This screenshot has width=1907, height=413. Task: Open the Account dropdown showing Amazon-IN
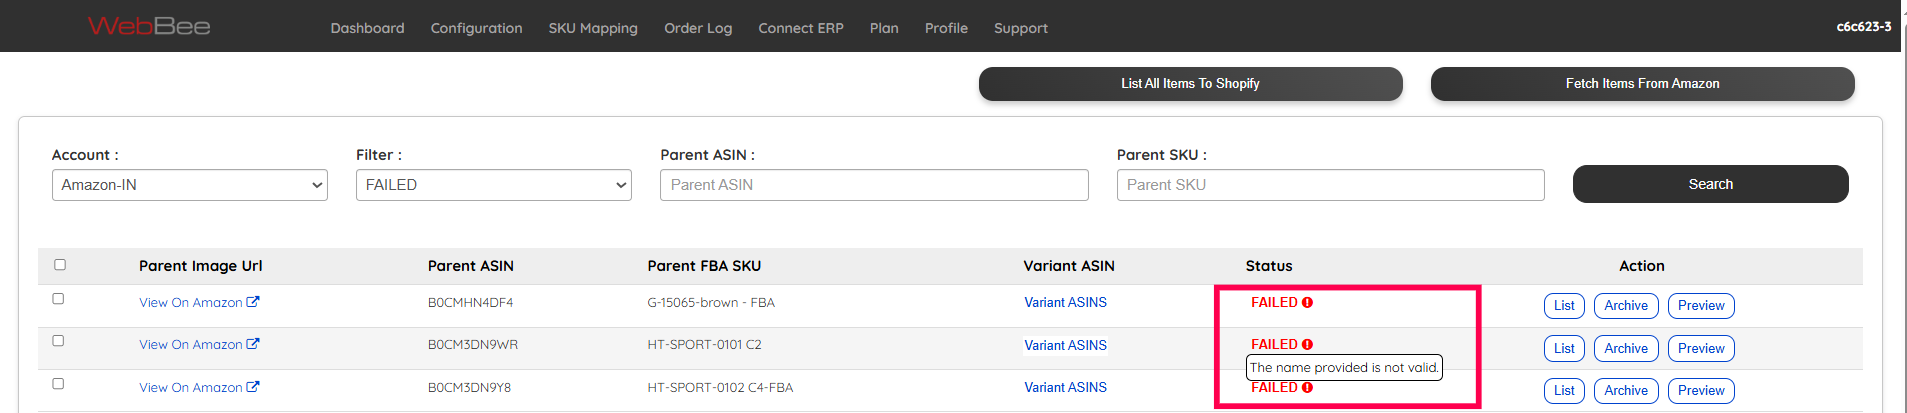pos(190,185)
